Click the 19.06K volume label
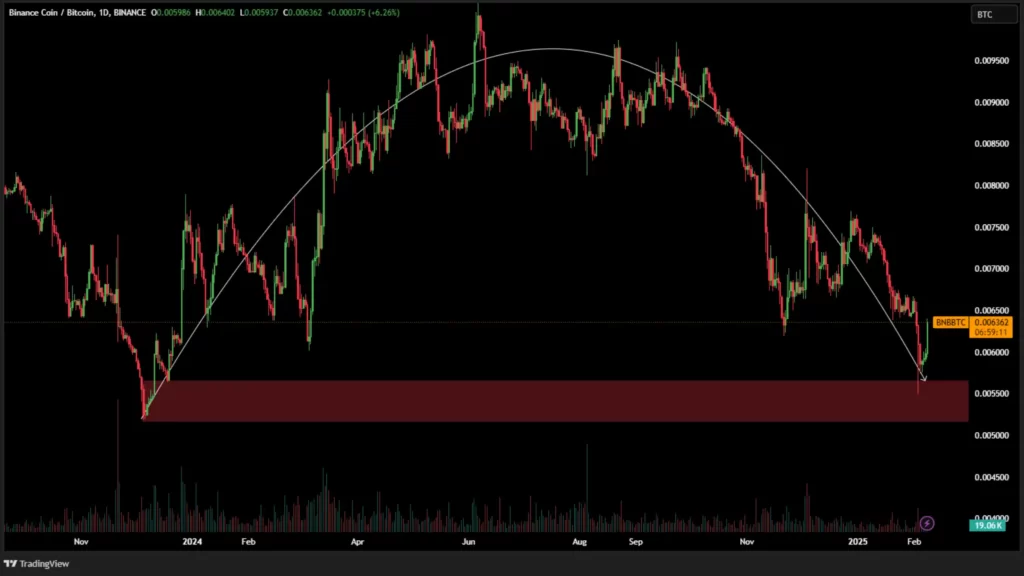This screenshot has width=1024, height=576. [x=987, y=525]
